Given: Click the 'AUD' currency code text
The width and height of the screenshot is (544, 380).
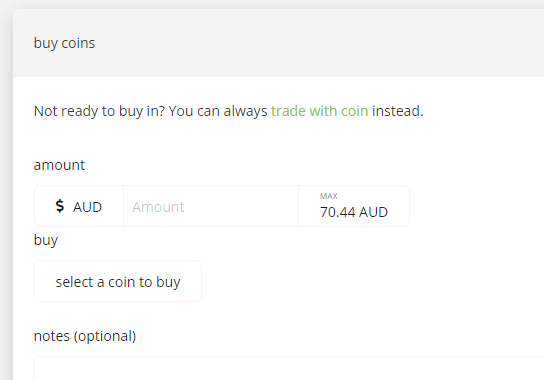Looking at the screenshot, I should 87,207.
